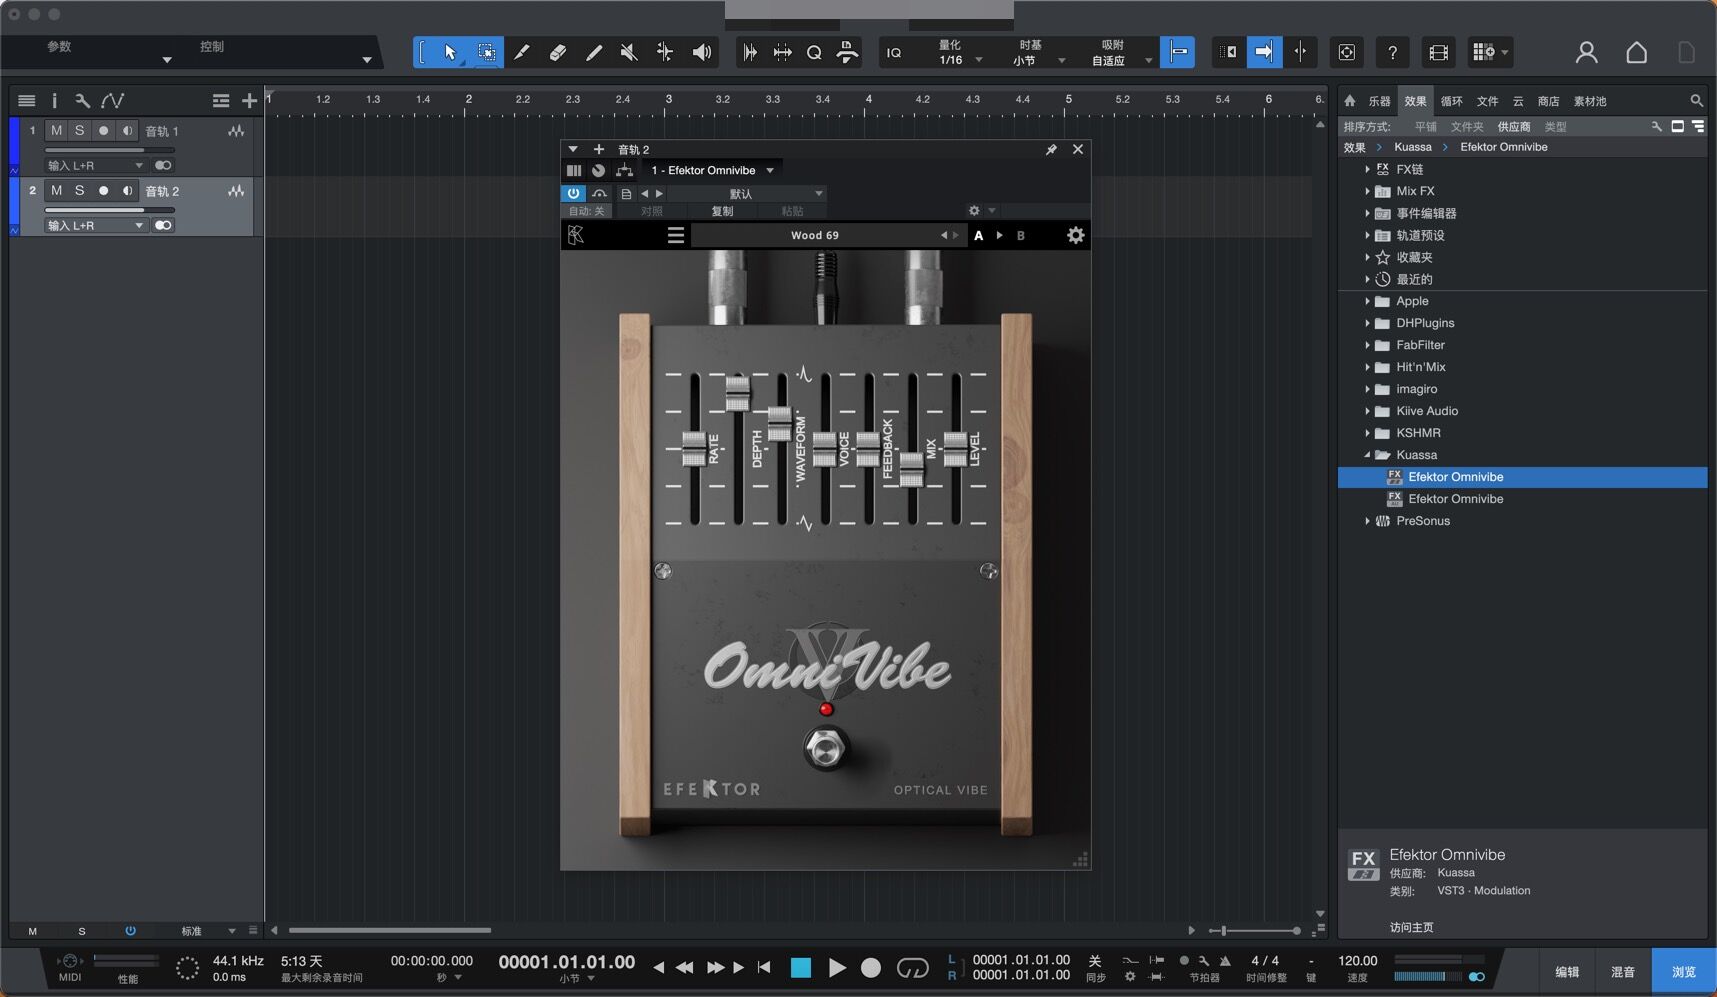The width and height of the screenshot is (1717, 997).
Task: Open 1 - Efektor Omnivibe insert dropdown
Action: (712, 170)
